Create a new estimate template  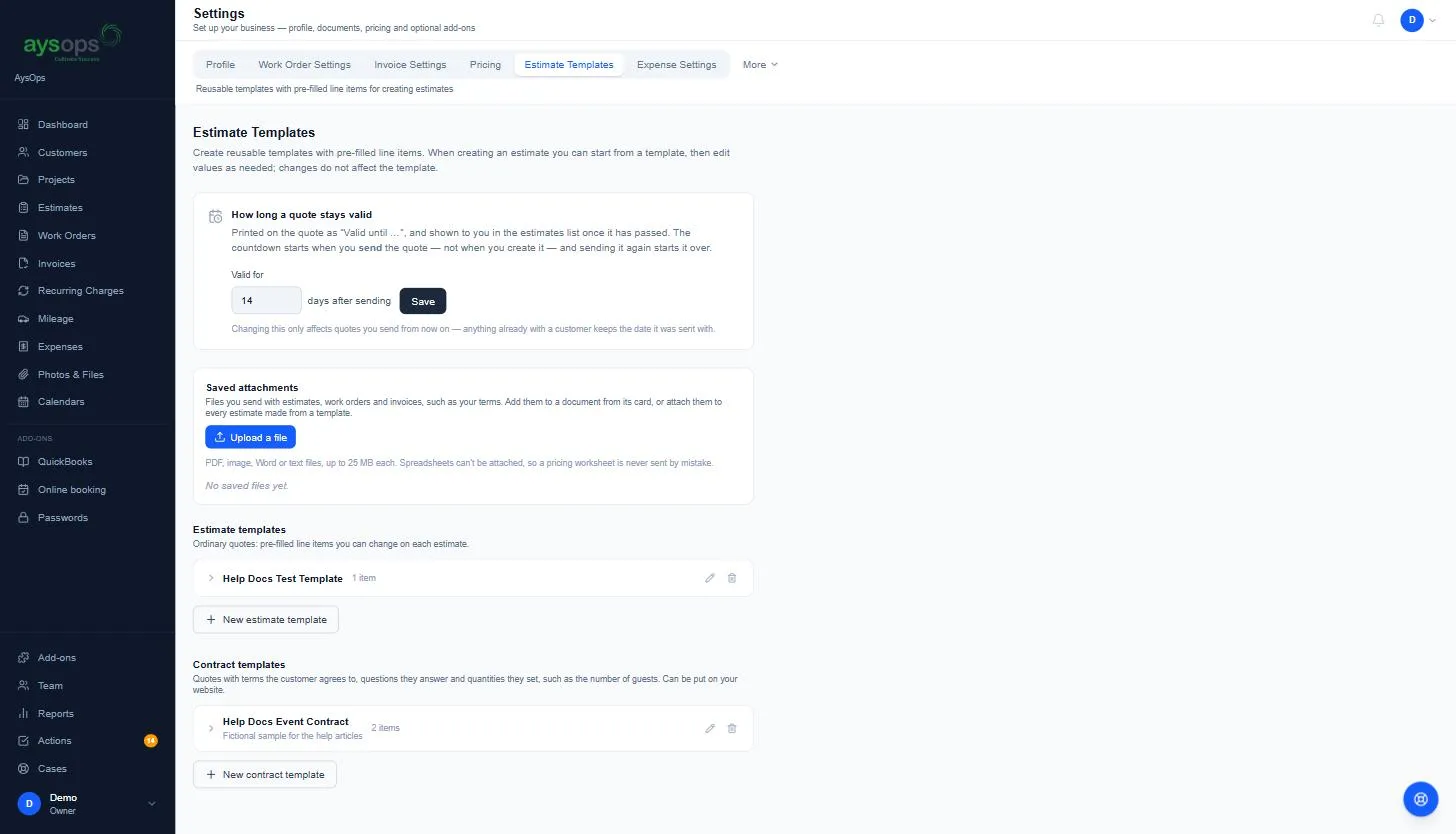pyautogui.click(x=266, y=620)
